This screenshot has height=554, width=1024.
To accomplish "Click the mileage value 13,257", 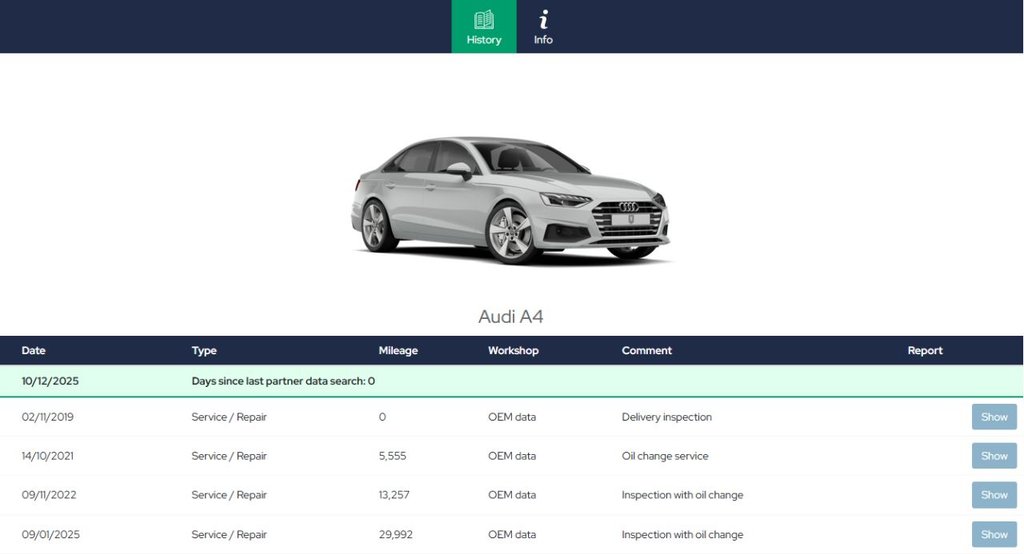I will (x=394, y=495).
